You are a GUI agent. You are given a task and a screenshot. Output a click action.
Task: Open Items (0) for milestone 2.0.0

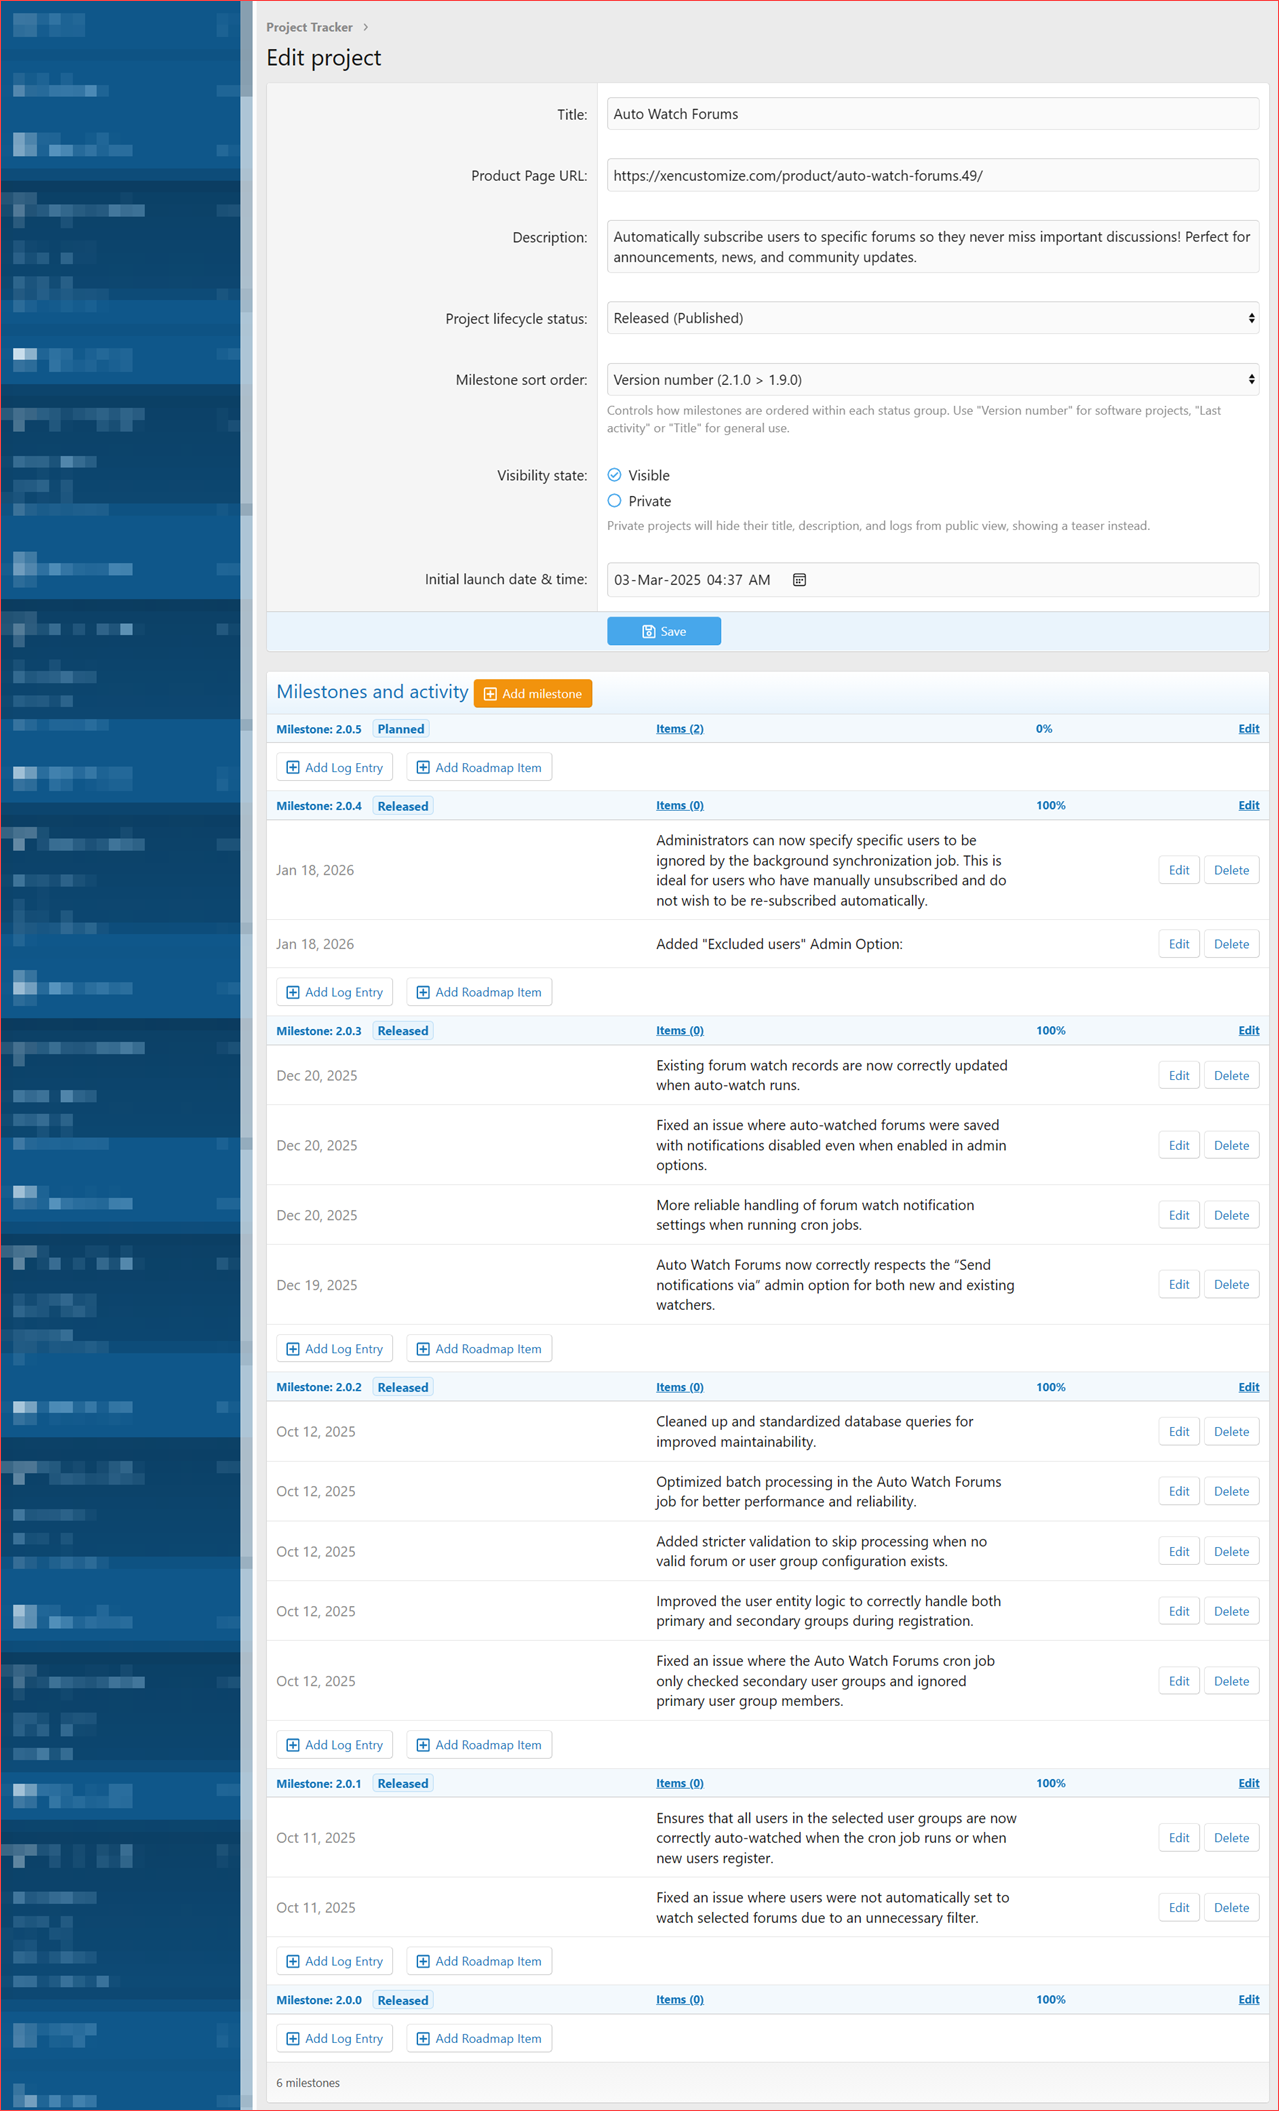[x=680, y=2000]
